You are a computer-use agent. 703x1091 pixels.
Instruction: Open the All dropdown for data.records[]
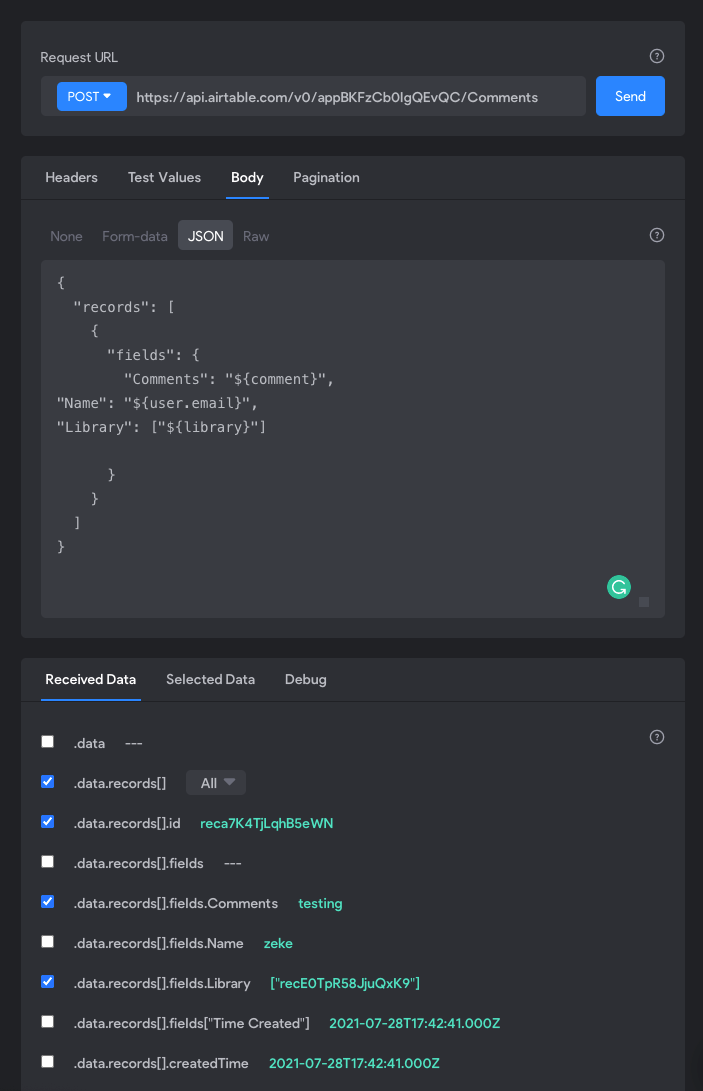tap(216, 783)
